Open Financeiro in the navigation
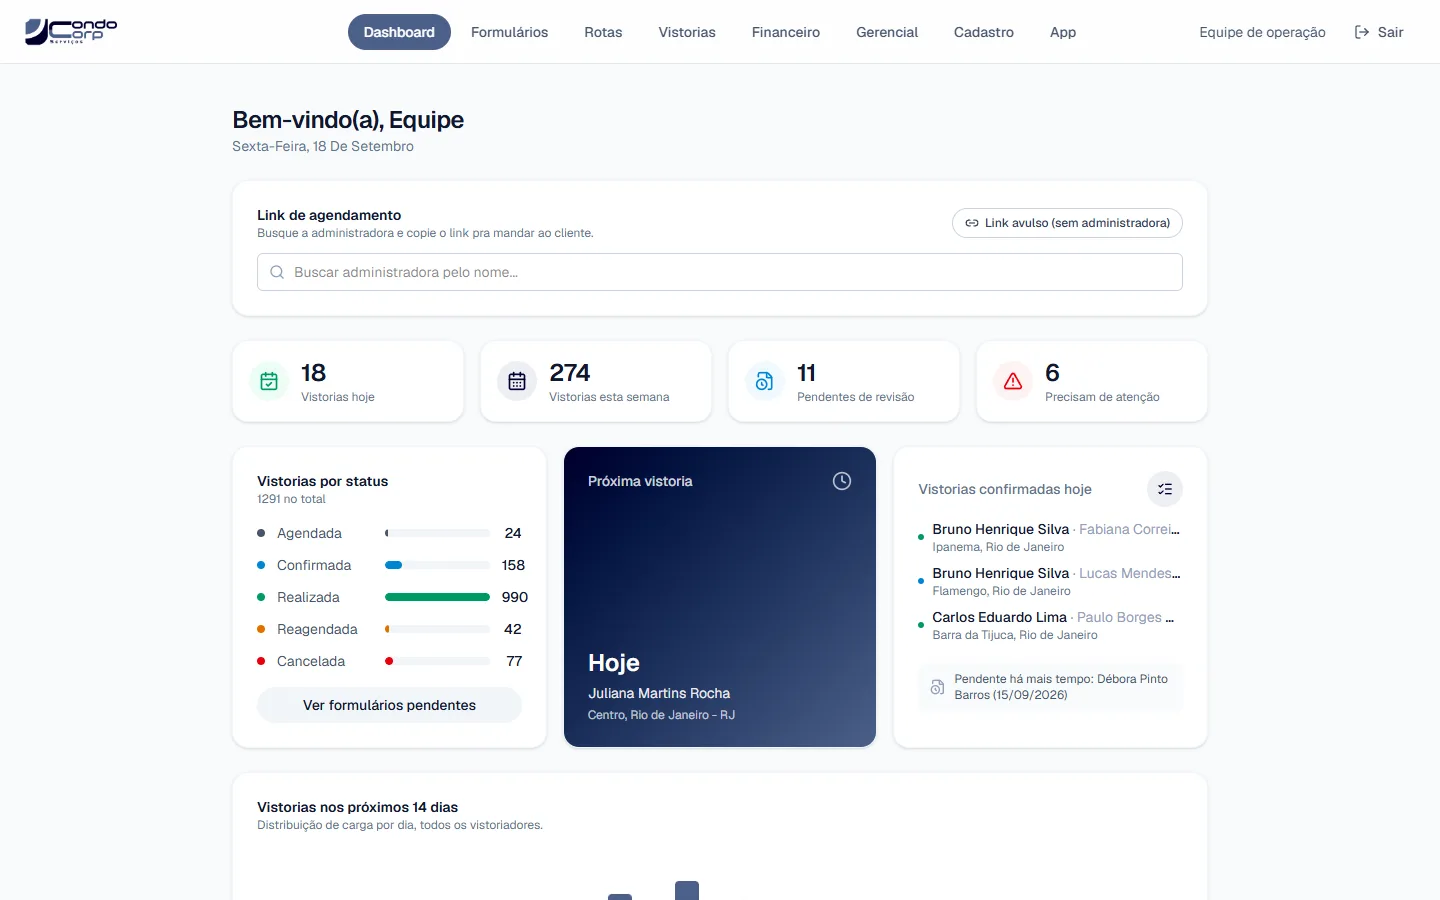This screenshot has width=1440, height=900. (786, 32)
